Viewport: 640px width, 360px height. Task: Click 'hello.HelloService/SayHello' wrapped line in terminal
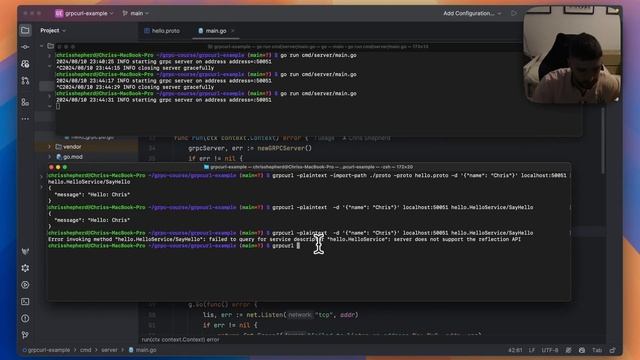click(x=89, y=182)
